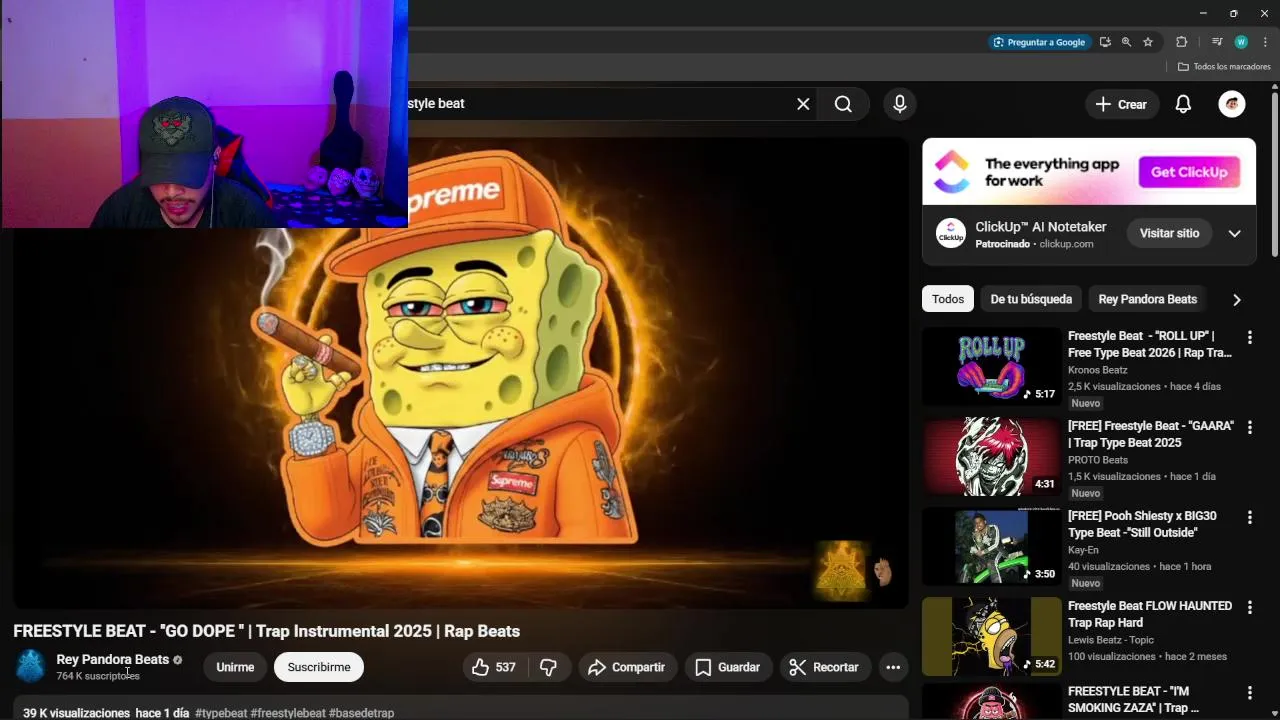Dislike the video with thumbs down

point(548,667)
